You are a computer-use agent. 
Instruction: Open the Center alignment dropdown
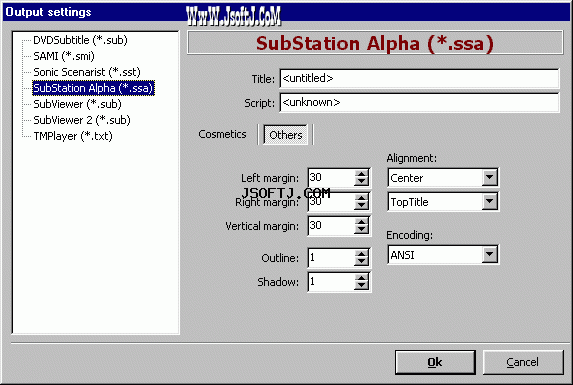489,178
